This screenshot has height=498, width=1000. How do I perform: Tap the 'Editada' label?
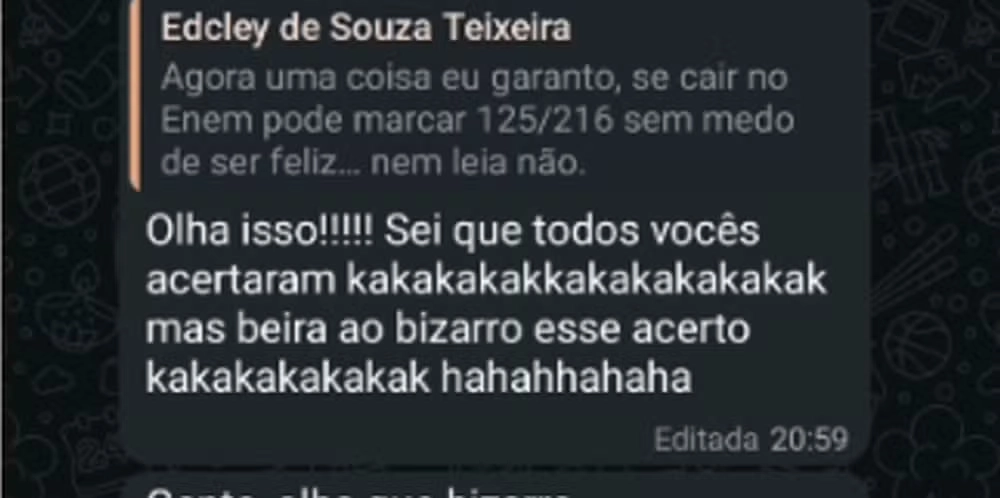pyautogui.click(x=707, y=440)
